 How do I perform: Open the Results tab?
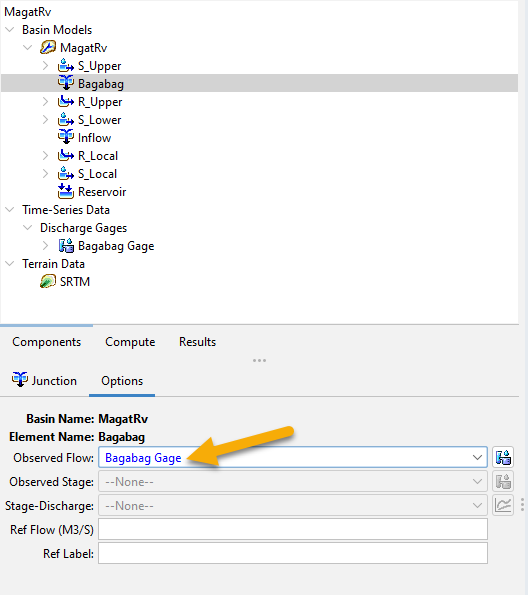pyautogui.click(x=197, y=342)
